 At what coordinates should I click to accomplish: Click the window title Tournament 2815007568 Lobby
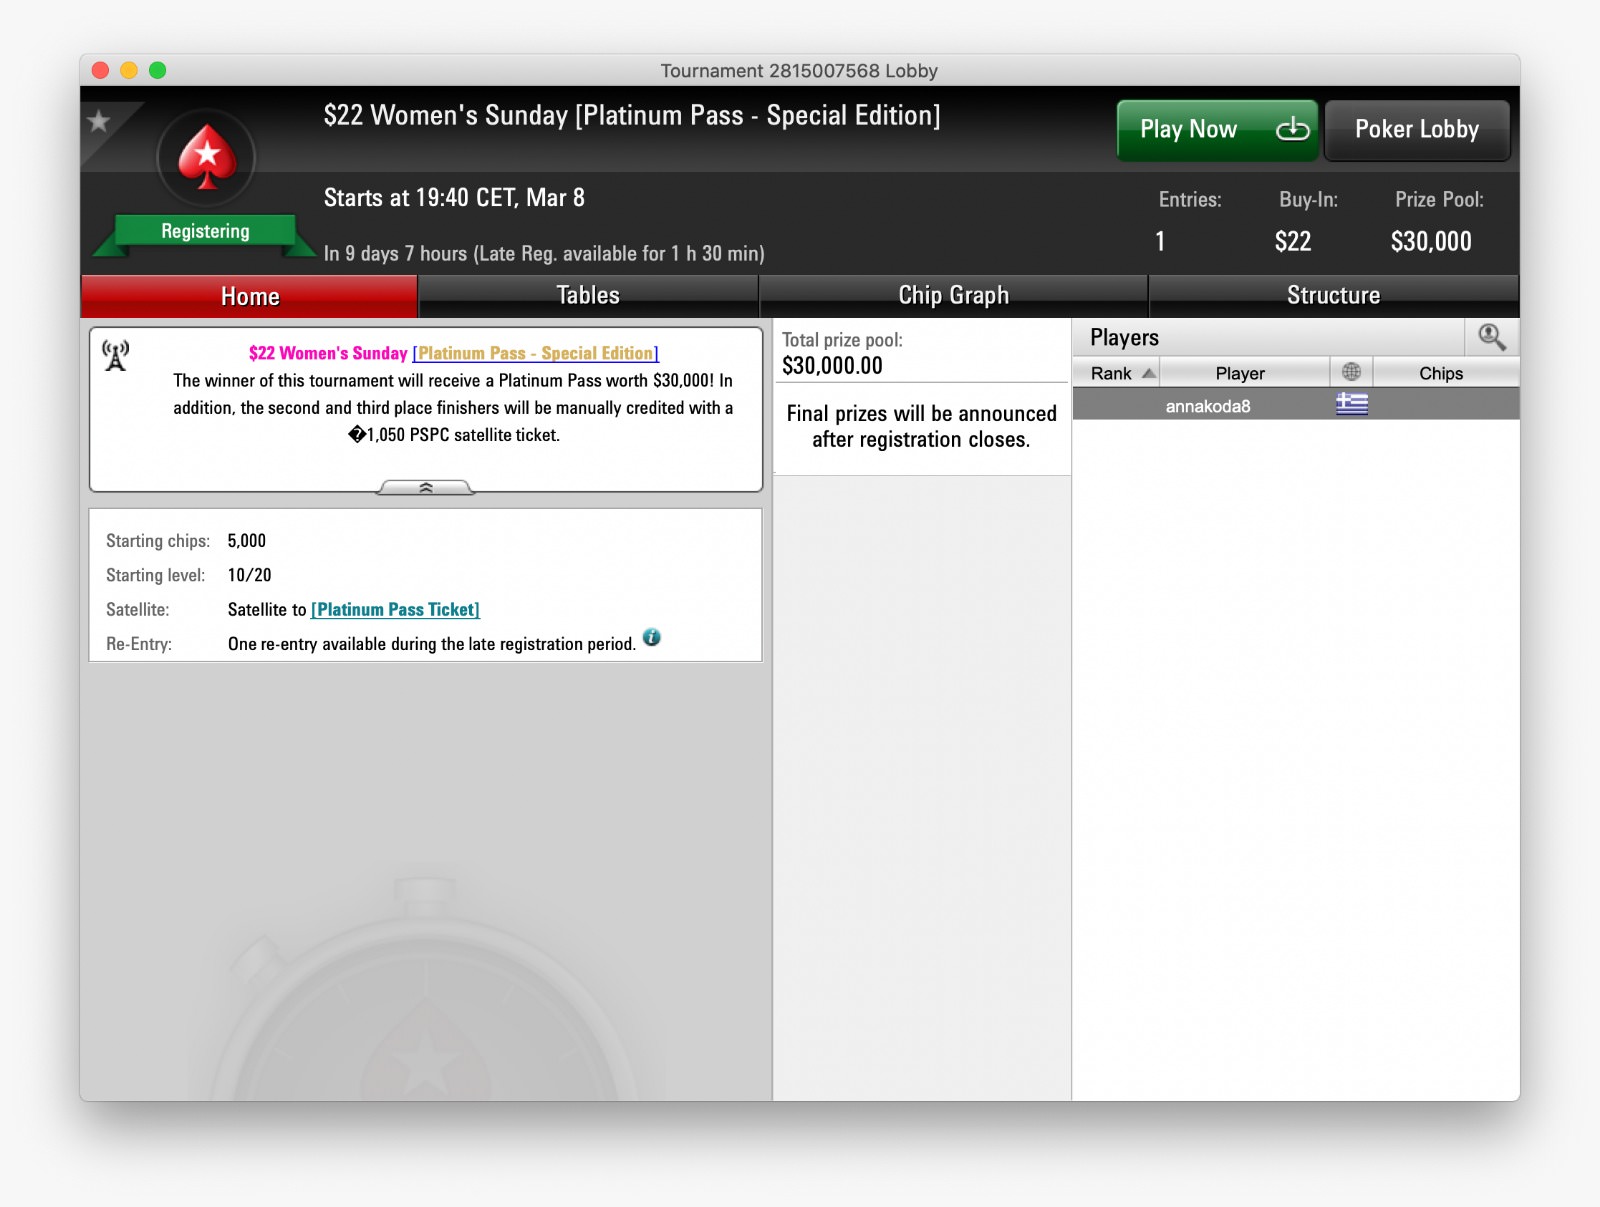tap(799, 71)
